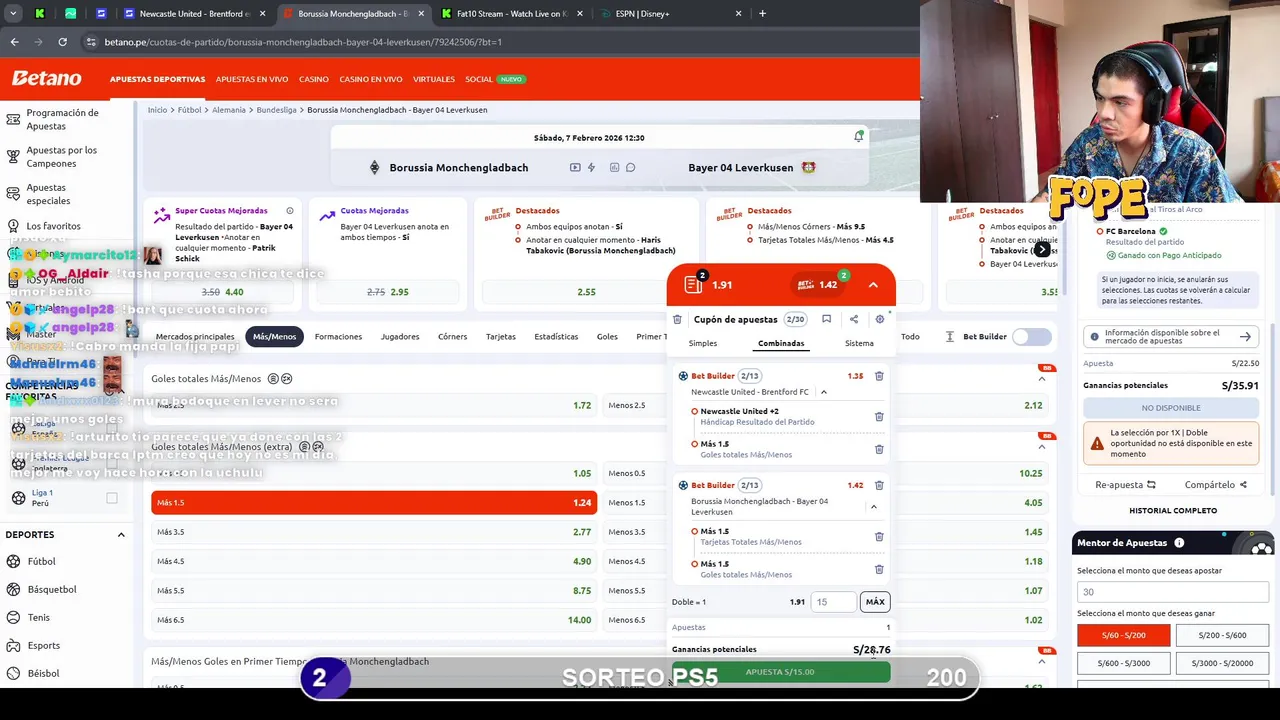This screenshot has height=720, width=1280.
Task: Click the notification bell for this match
Action: tap(858, 136)
